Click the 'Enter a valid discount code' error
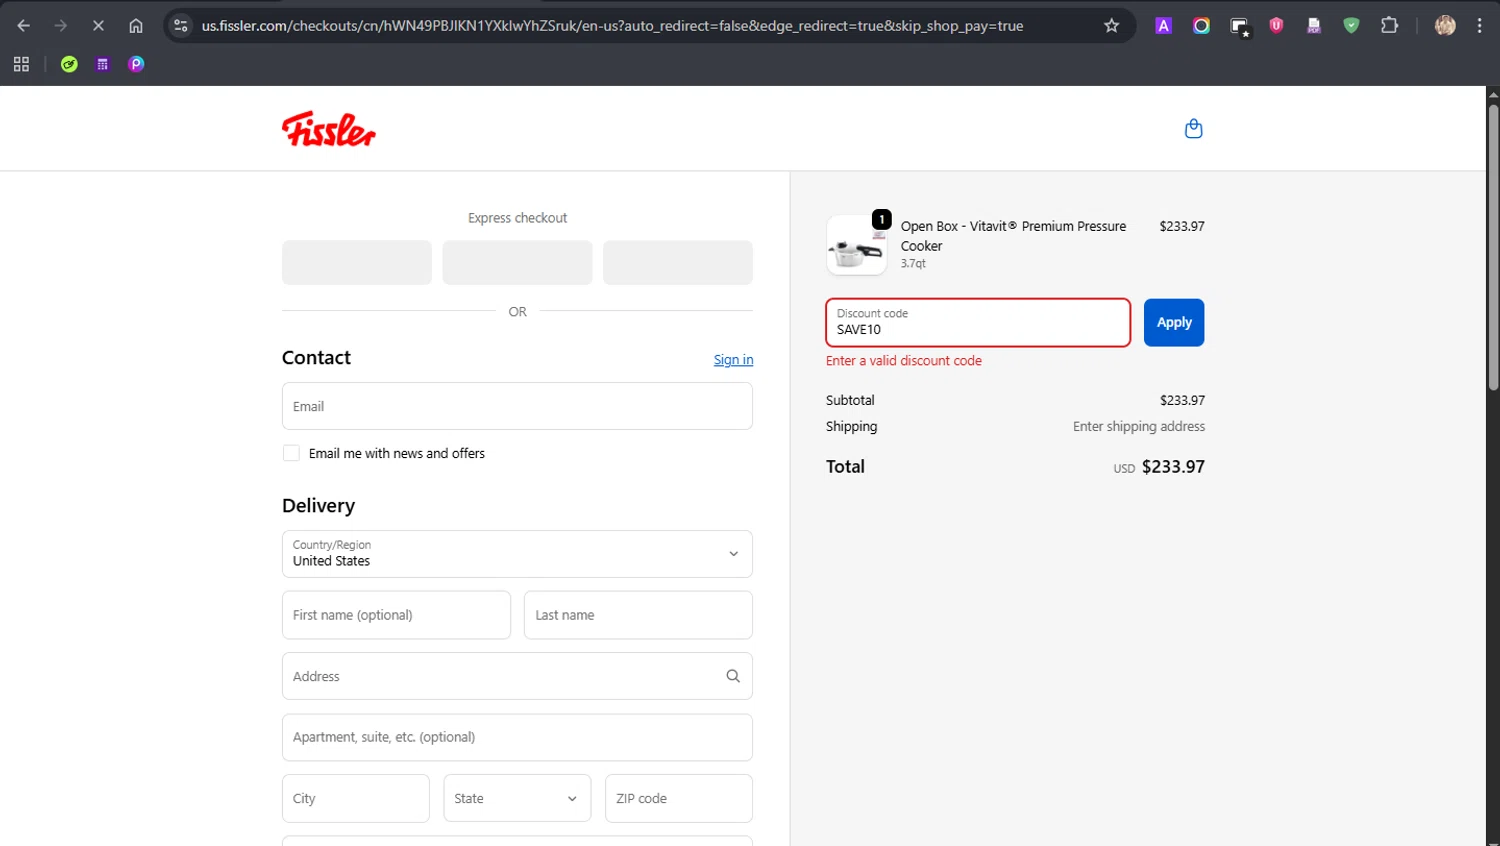 (904, 361)
